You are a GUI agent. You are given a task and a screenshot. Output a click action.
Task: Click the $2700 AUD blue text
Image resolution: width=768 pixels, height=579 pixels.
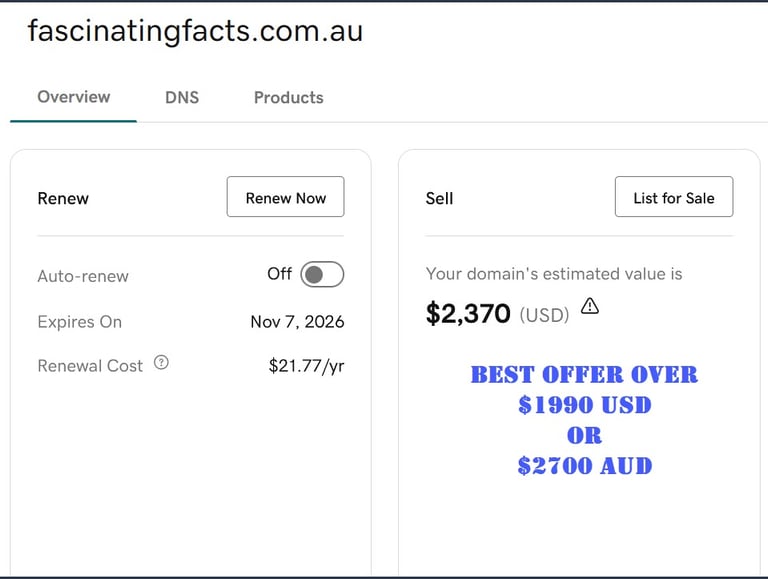click(x=584, y=466)
